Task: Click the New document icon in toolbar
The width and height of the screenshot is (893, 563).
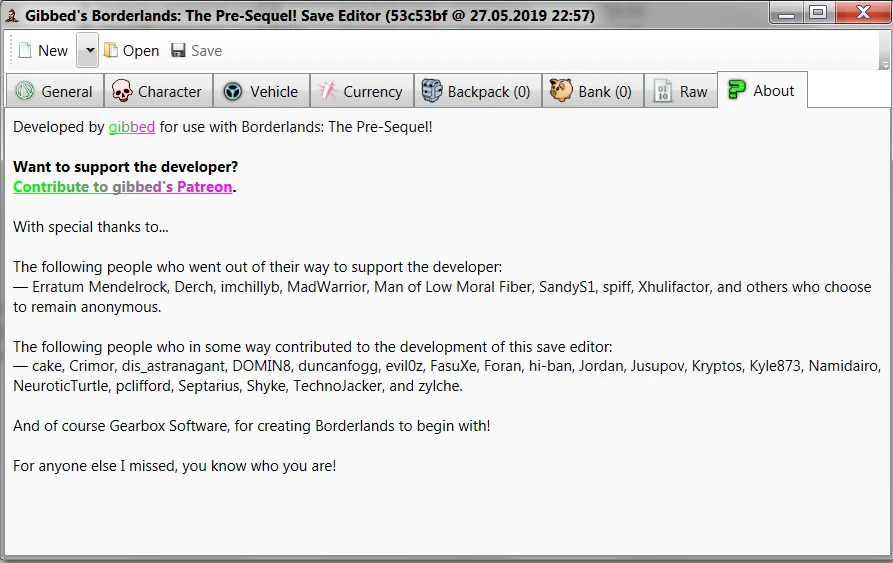Action: pos(25,51)
